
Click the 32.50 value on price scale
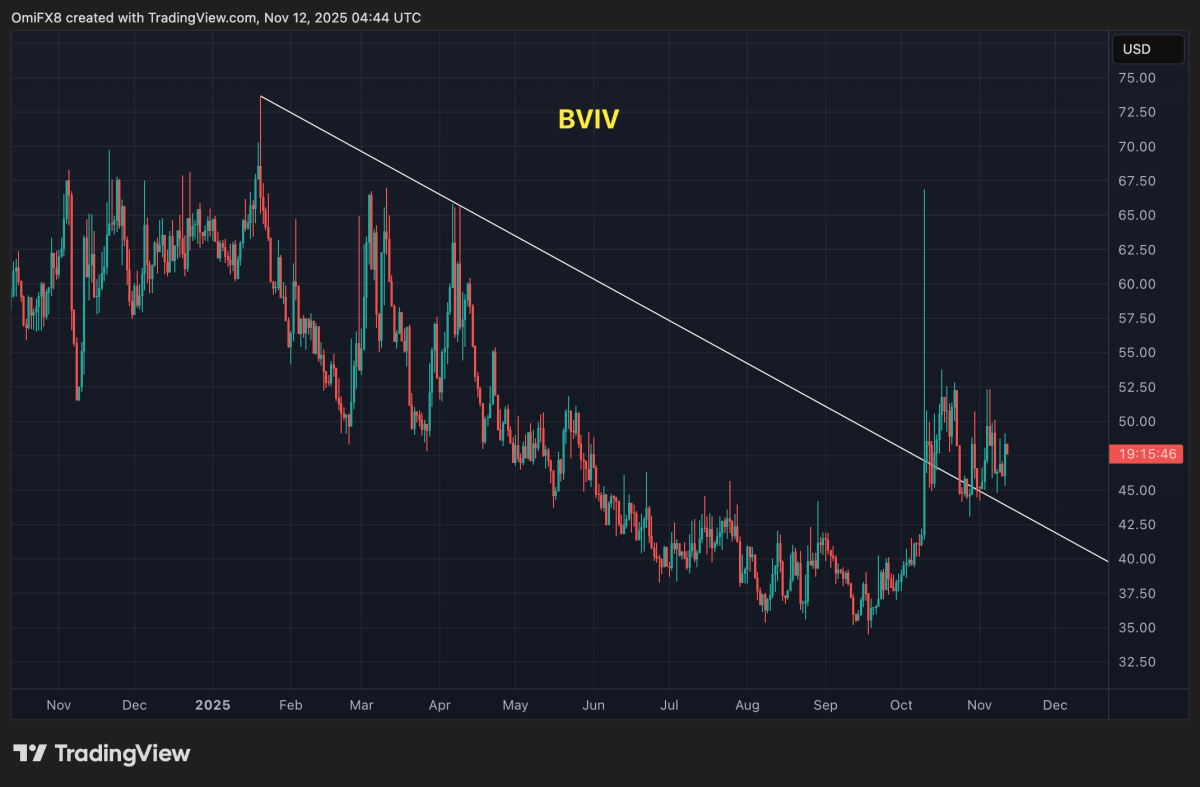(1137, 662)
